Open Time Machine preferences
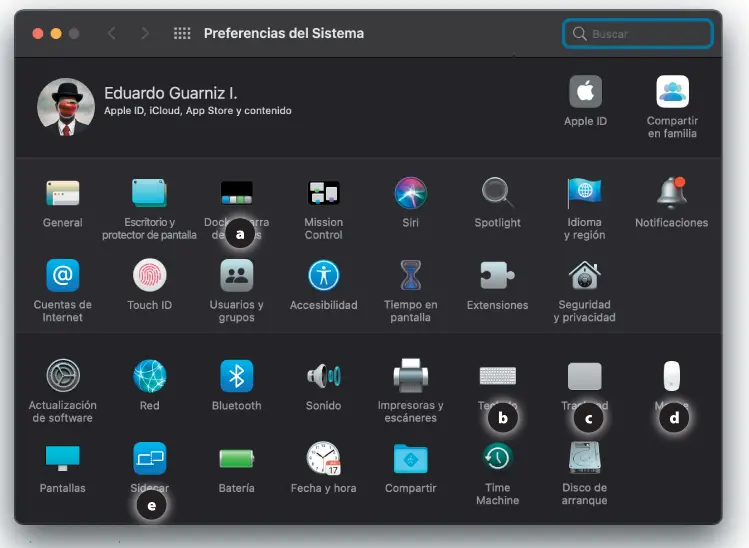 coord(497,458)
